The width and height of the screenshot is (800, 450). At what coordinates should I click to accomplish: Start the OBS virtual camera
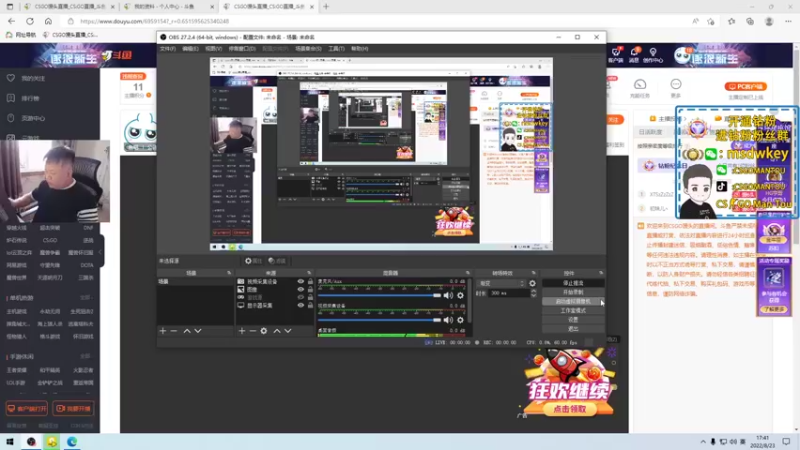click(x=573, y=302)
